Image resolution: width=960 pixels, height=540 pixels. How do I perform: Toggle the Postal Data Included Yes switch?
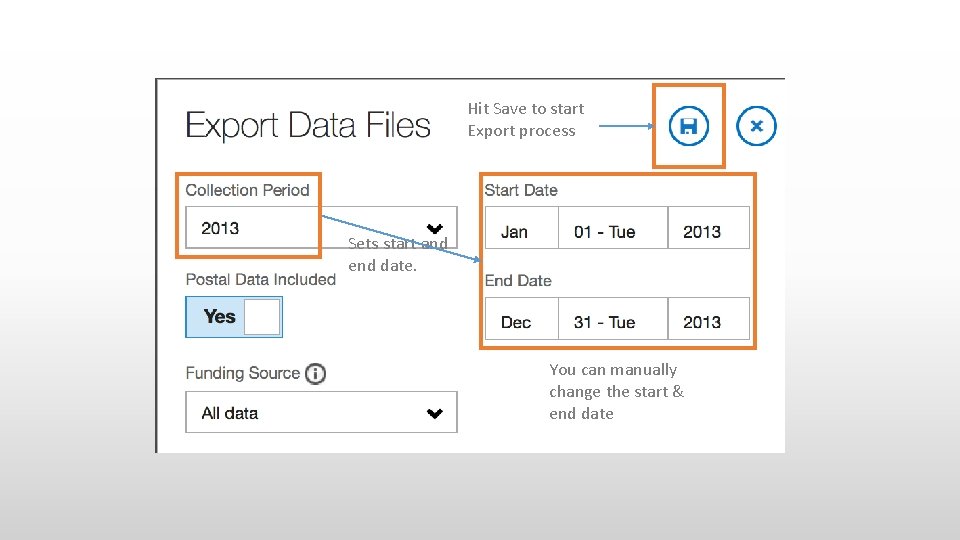tap(234, 317)
